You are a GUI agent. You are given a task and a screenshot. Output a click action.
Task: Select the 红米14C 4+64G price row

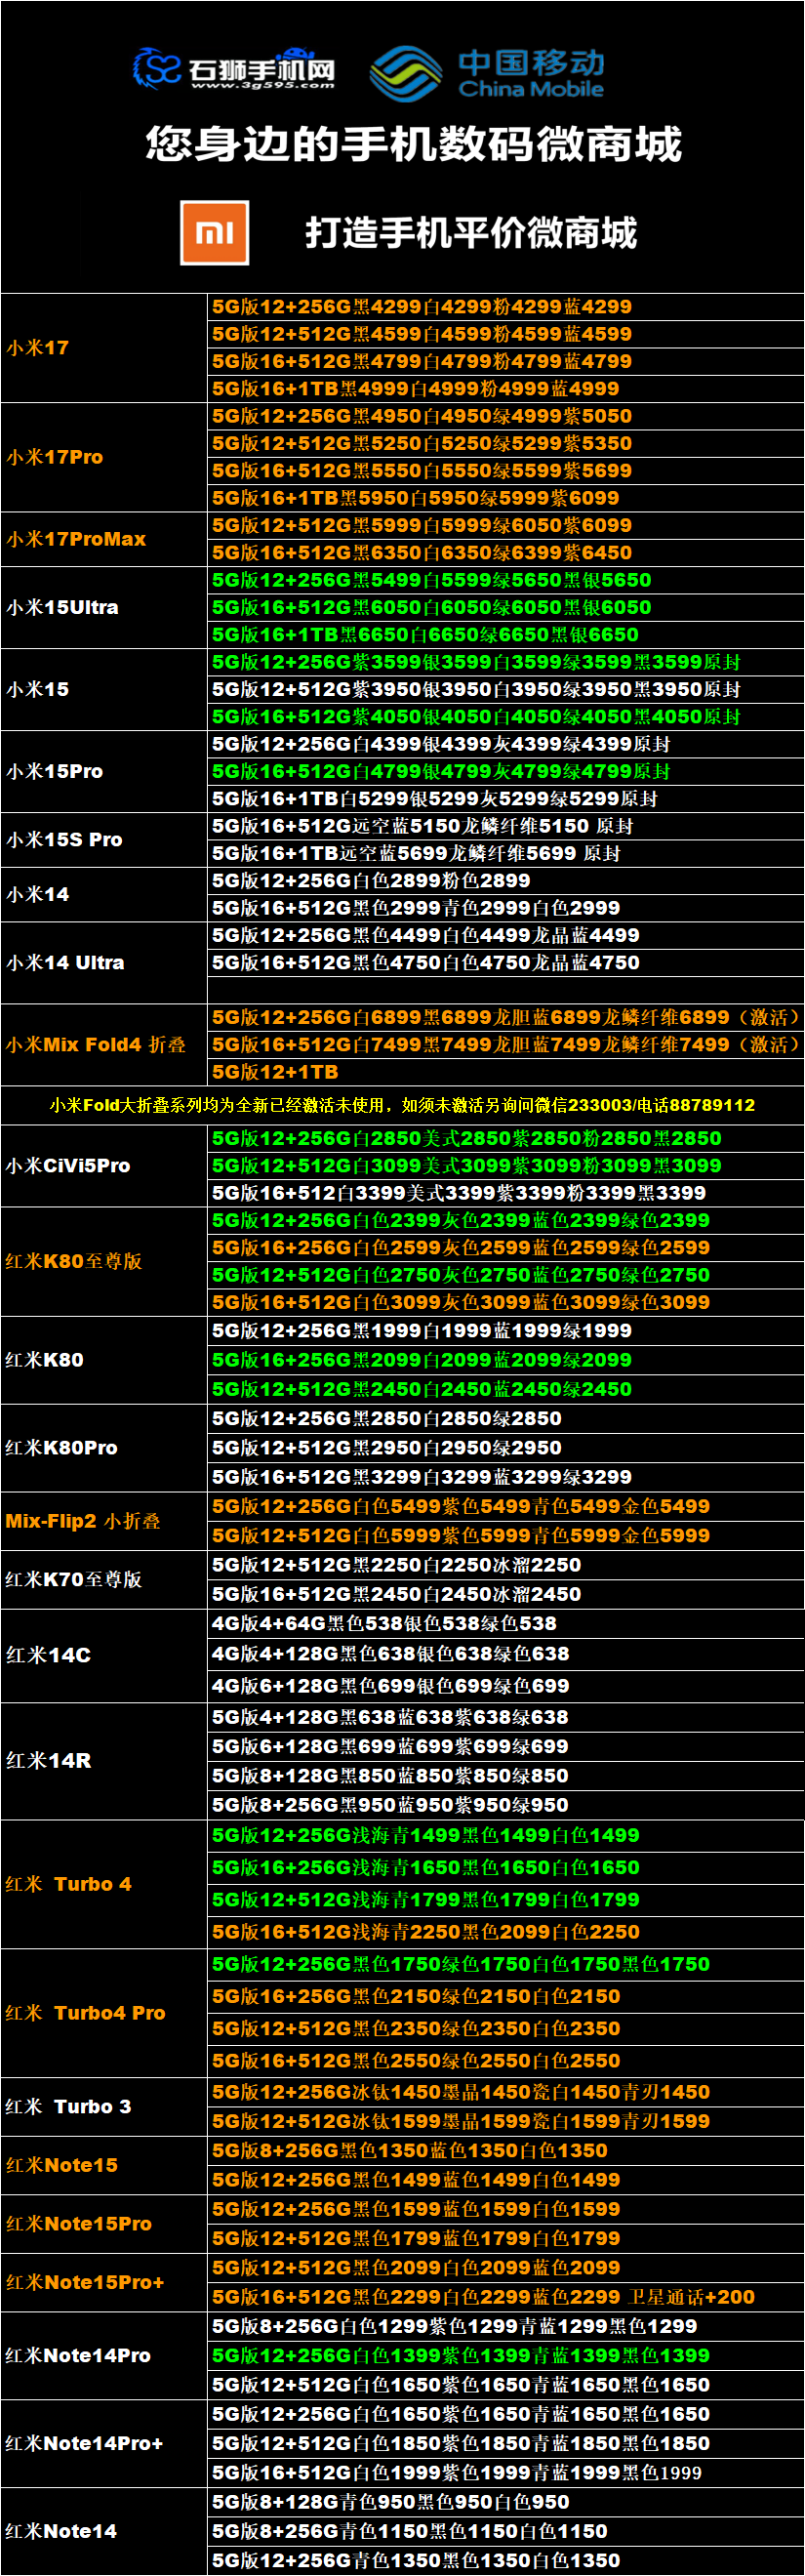(x=384, y=1624)
